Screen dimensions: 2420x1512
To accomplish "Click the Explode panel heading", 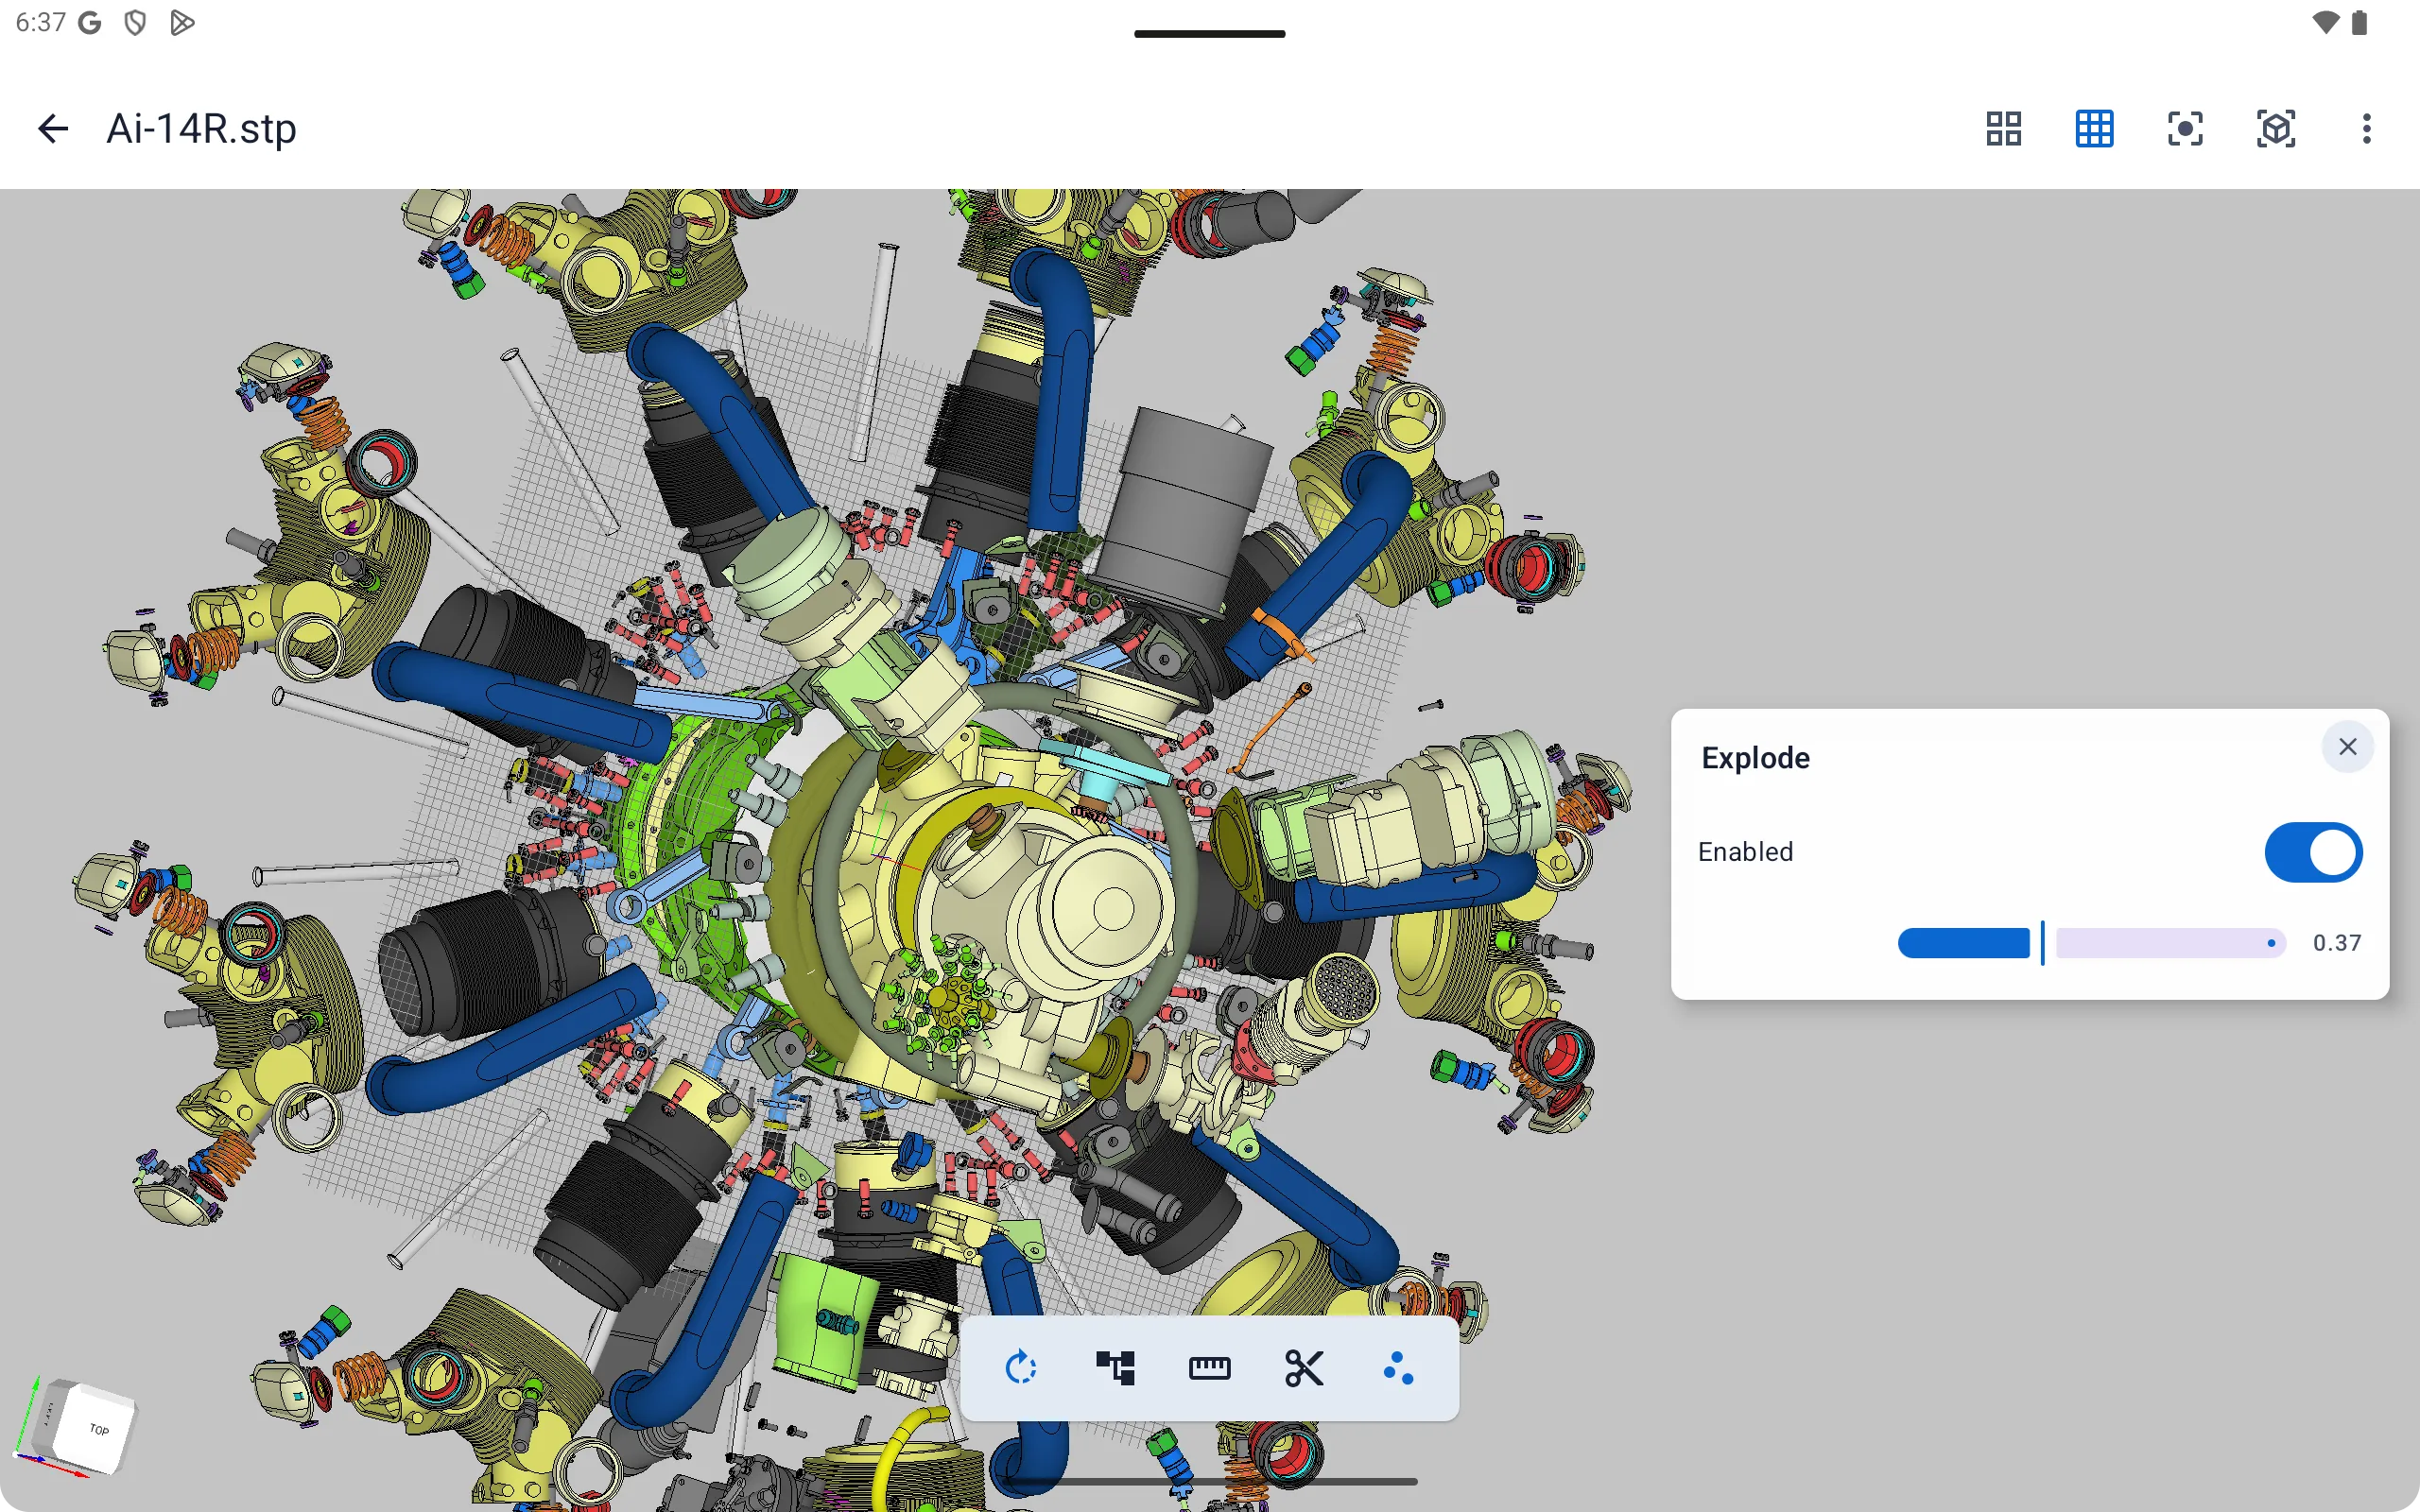I will tap(1755, 758).
